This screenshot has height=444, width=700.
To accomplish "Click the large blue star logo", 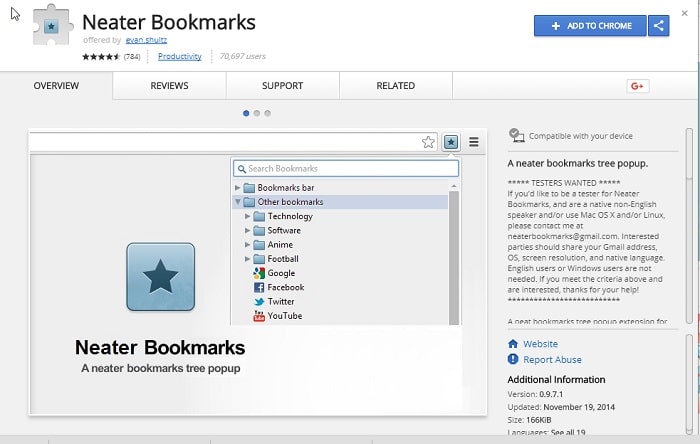I will (x=160, y=277).
